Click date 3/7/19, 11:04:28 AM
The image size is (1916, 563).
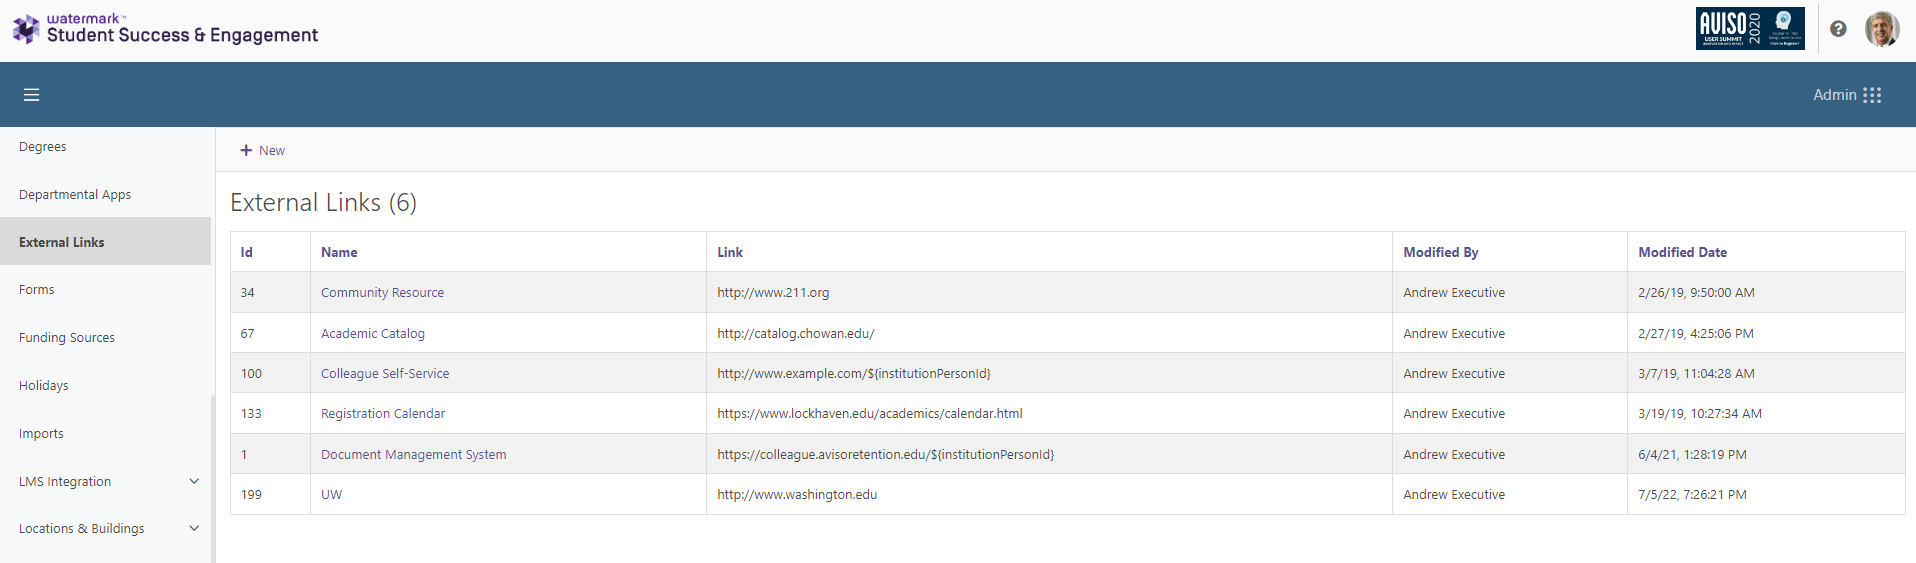click(1696, 374)
